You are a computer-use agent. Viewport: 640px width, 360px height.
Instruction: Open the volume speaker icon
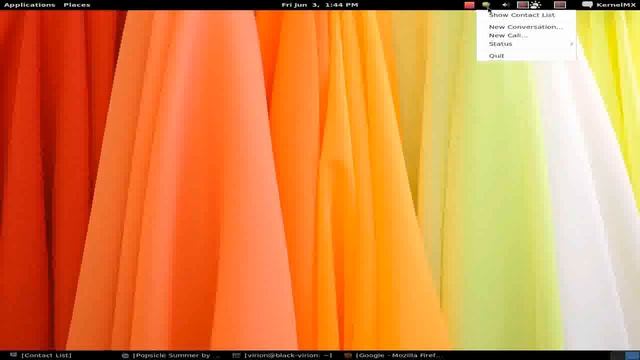pos(505,5)
